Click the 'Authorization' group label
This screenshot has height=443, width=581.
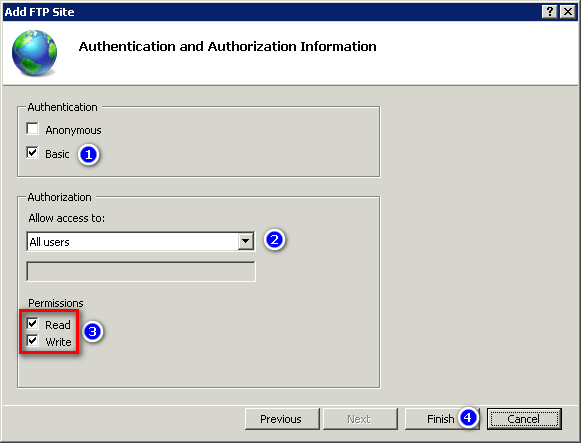click(x=60, y=197)
